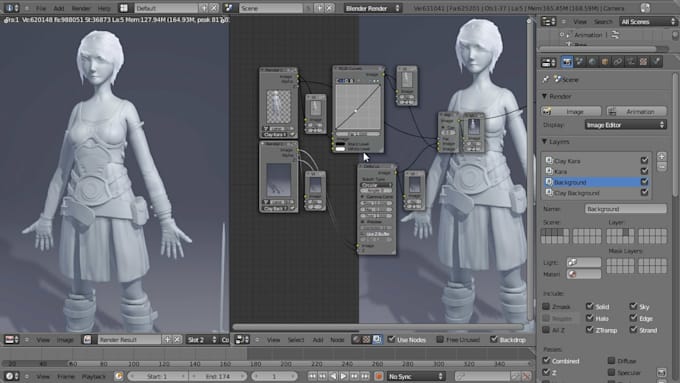The width and height of the screenshot is (680, 383).
Task: Add a render layer with plus button
Action: coord(661,157)
